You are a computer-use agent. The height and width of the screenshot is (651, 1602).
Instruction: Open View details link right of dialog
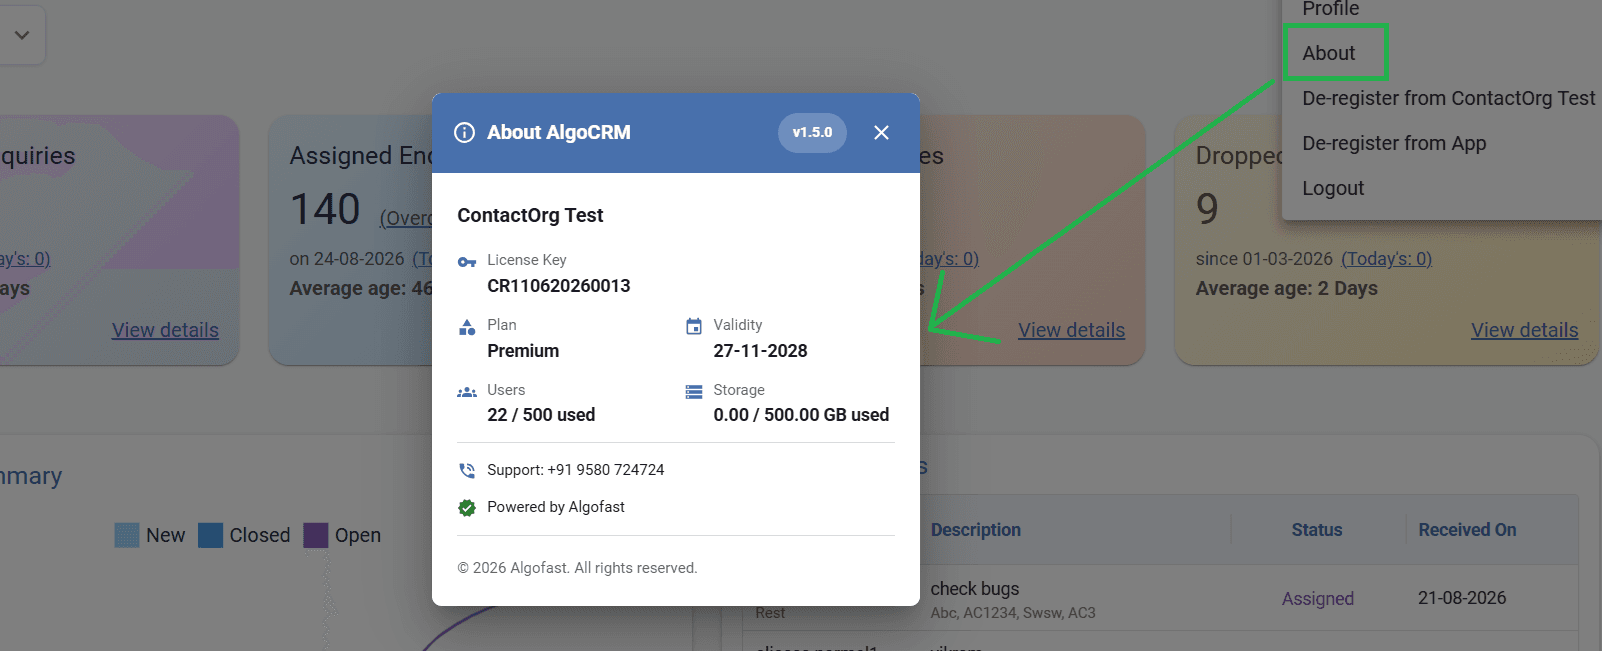pos(1071,330)
